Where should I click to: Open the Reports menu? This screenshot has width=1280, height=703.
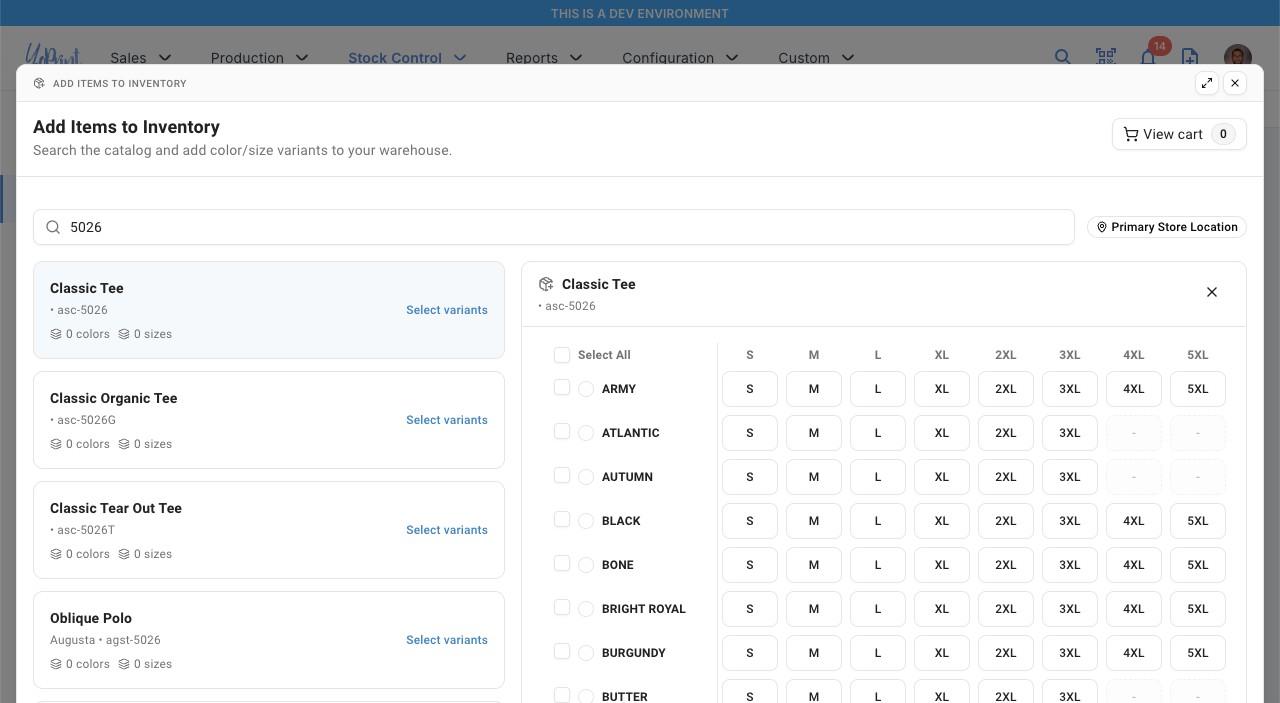click(x=544, y=58)
